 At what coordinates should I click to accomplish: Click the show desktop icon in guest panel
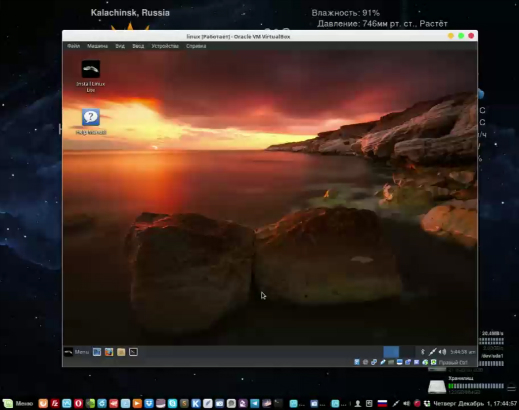[x=97, y=352]
